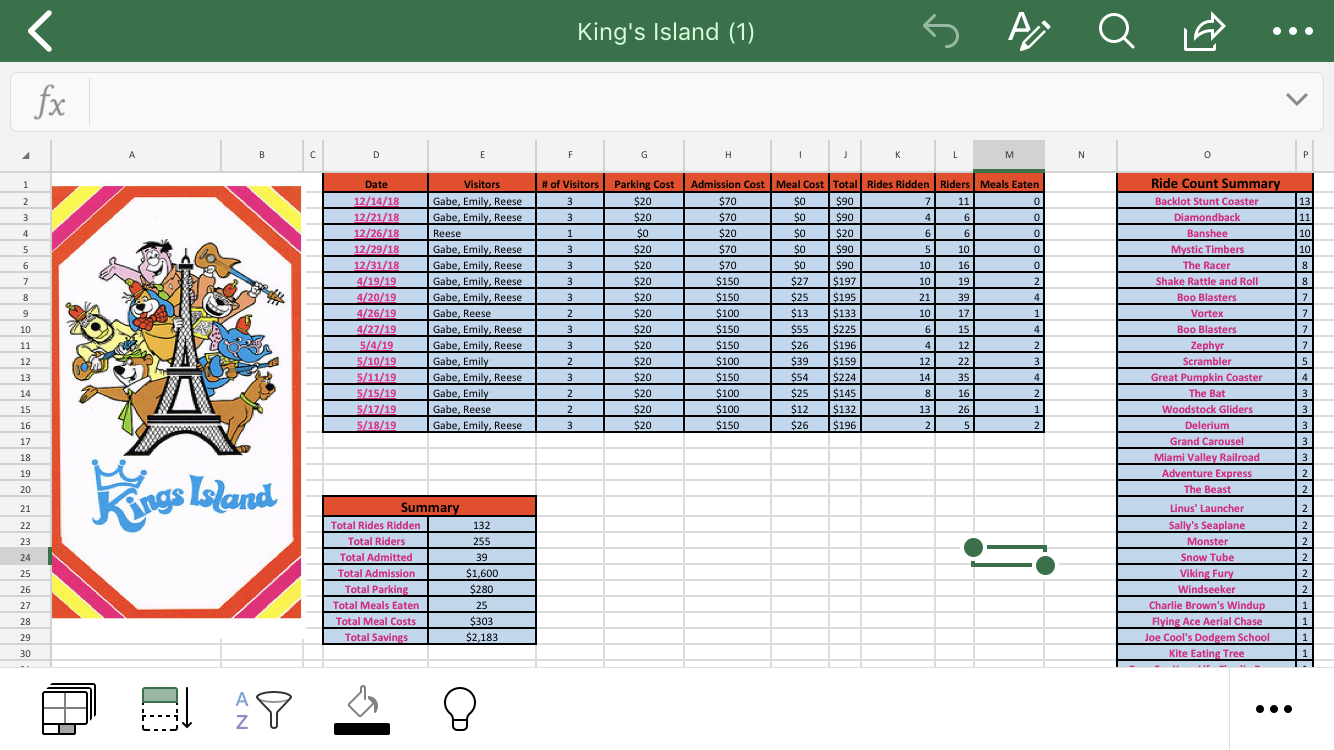Select the Banshee ride cell

pyautogui.click(x=1207, y=233)
